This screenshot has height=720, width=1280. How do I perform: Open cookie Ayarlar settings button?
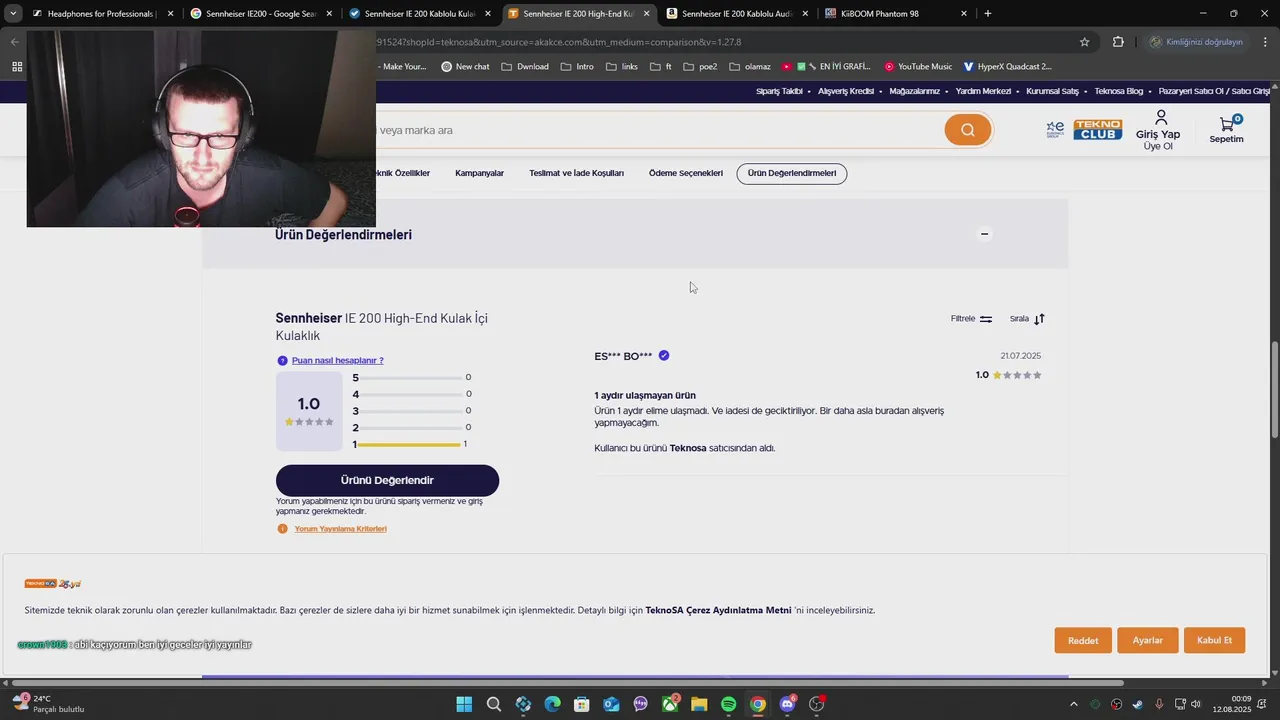1147,641
